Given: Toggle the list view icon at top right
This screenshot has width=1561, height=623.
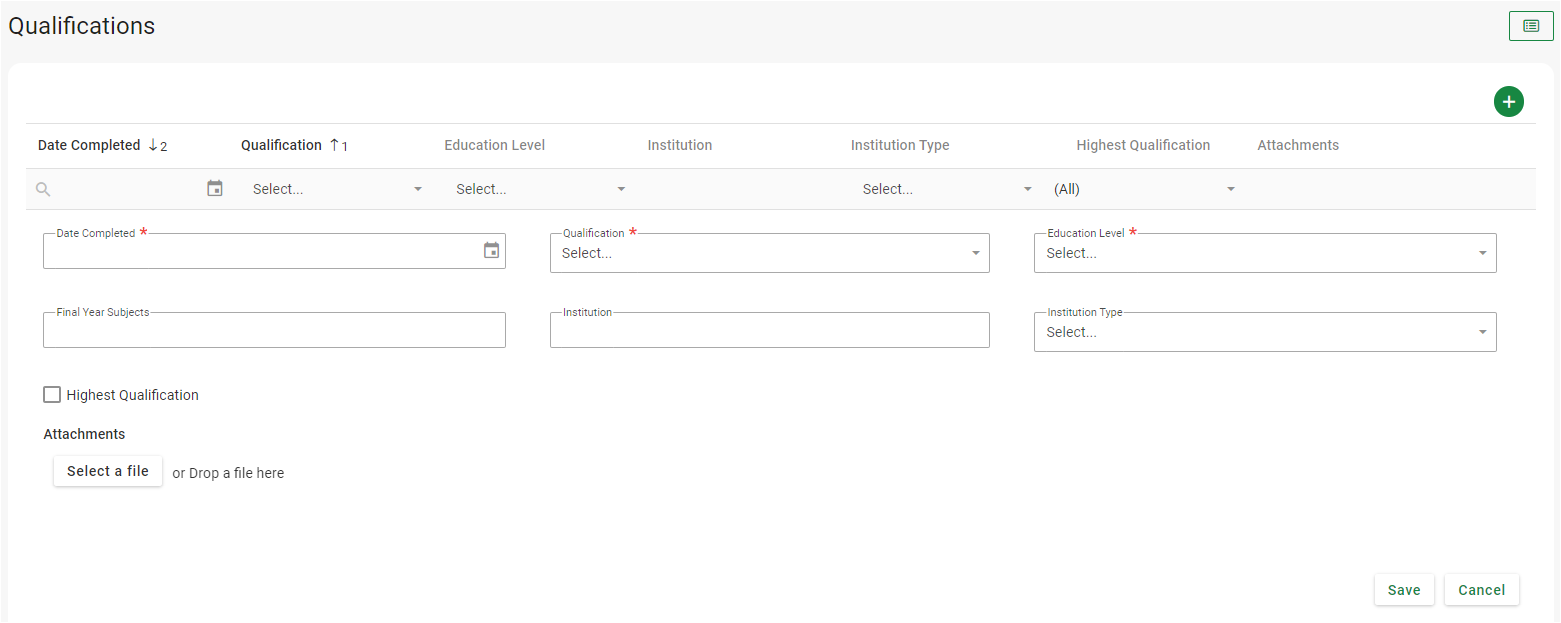Looking at the screenshot, I should (1530, 26).
